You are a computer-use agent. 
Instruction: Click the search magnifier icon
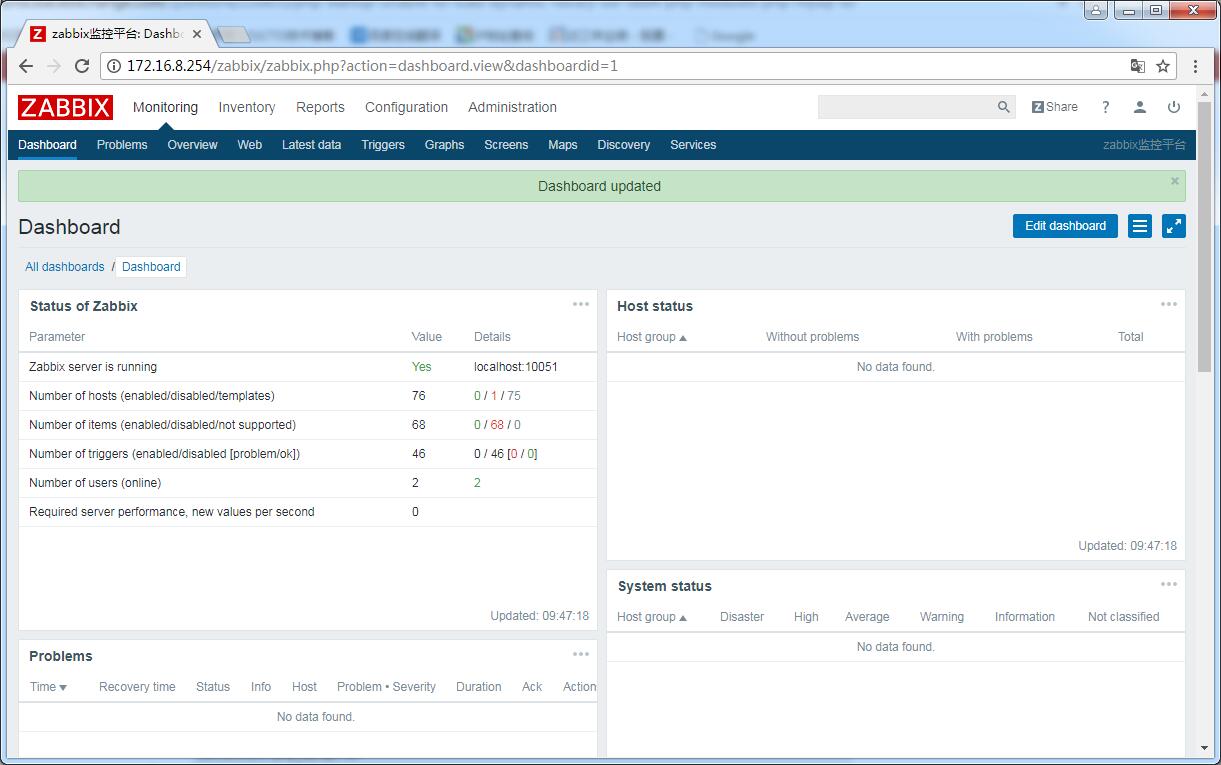click(1003, 107)
